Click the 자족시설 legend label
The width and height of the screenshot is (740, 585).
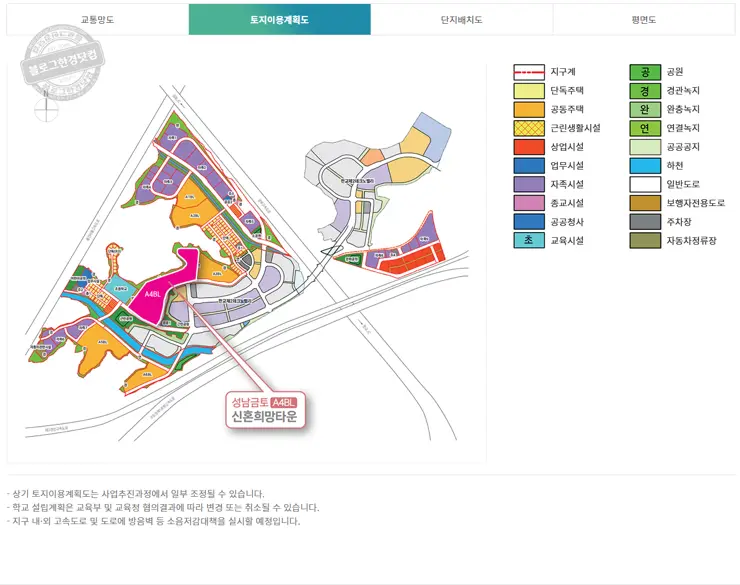[x=567, y=184]
